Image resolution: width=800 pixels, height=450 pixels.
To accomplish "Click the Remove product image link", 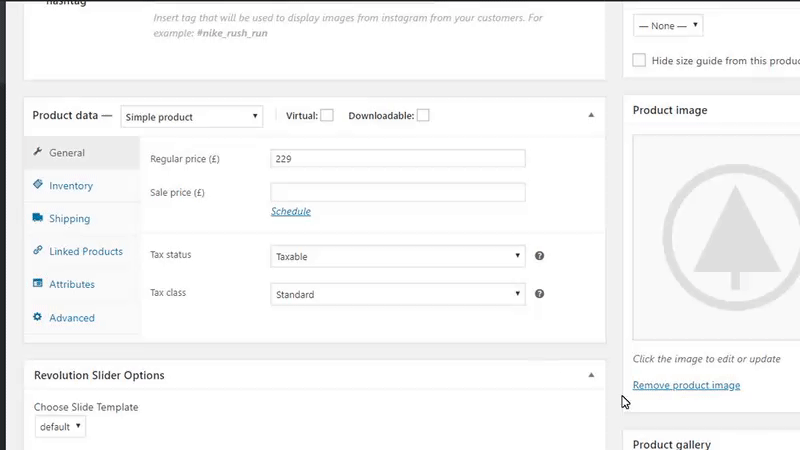I will coord(686,385).
